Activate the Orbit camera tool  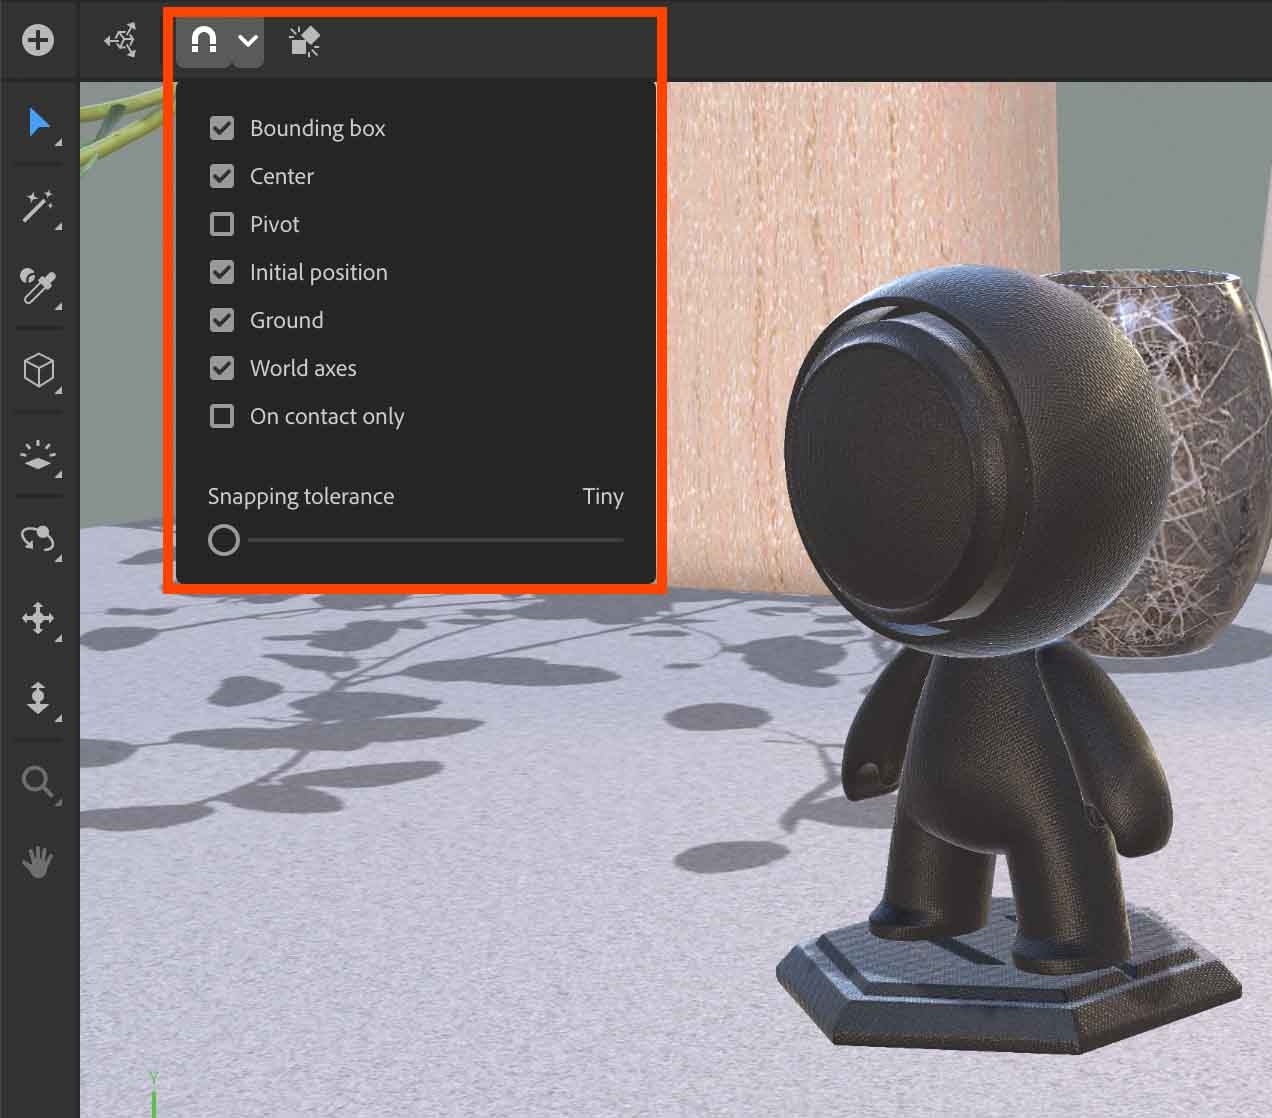point(38,538)
